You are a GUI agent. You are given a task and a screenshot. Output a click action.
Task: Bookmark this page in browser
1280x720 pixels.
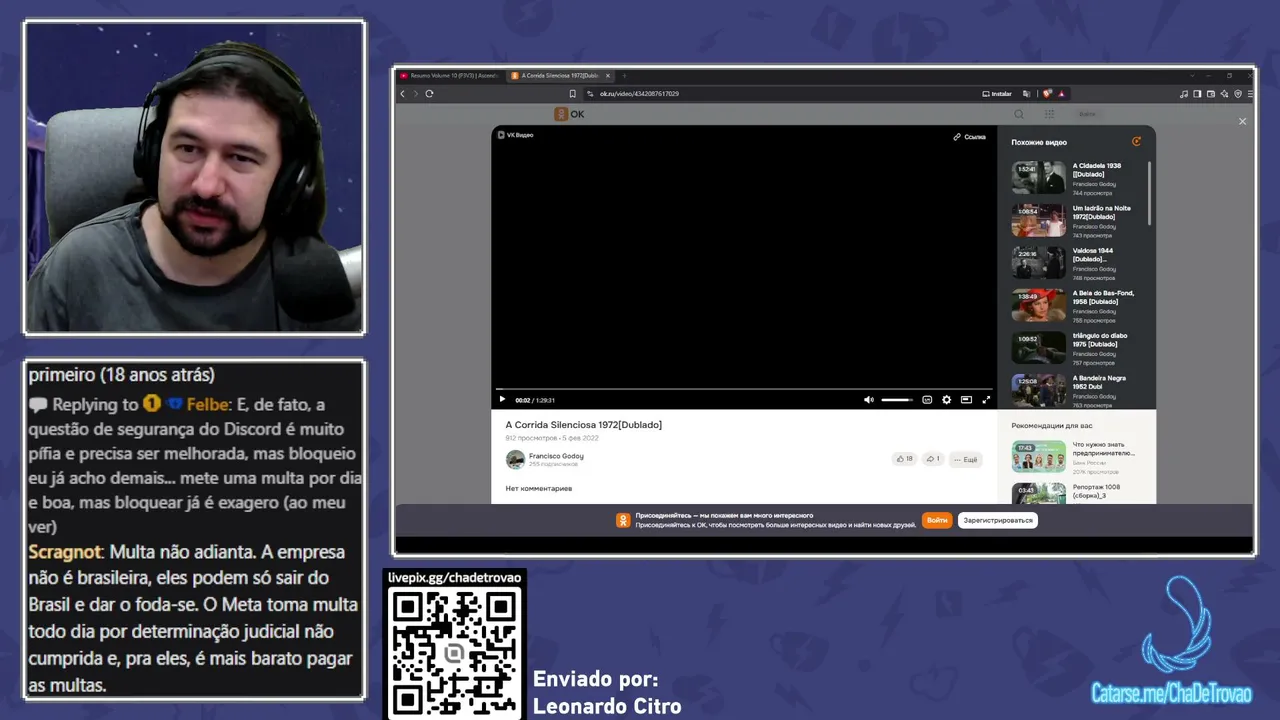[x=575, y=94]
